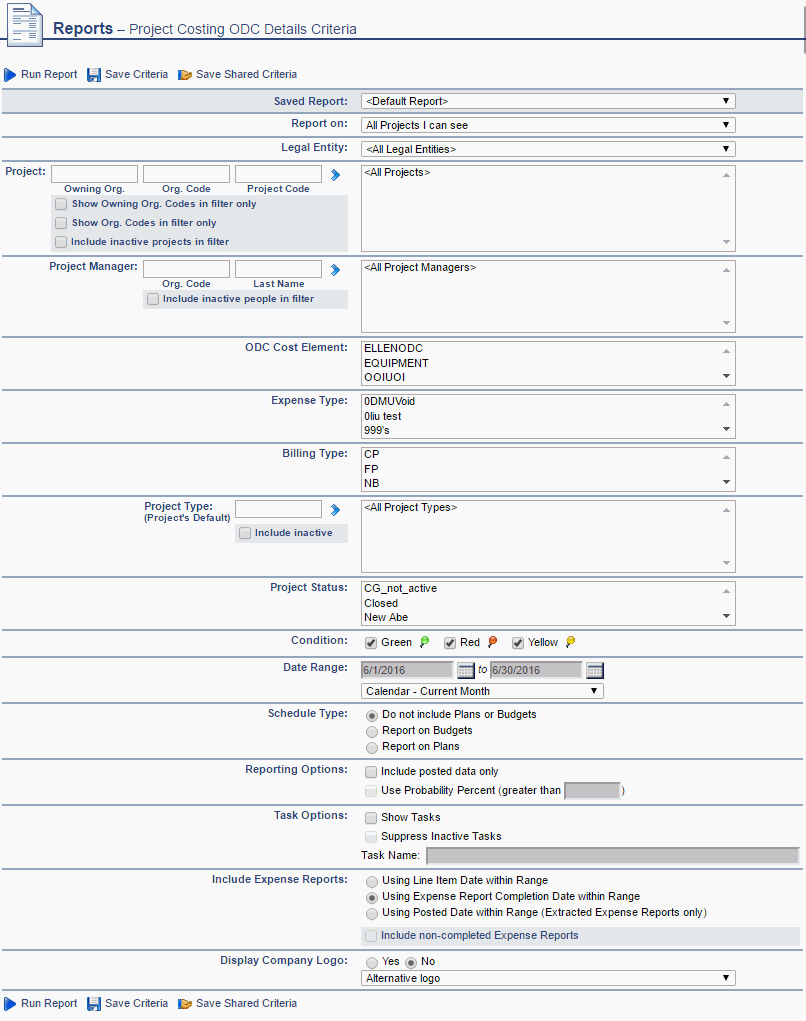
Task: Check Include inactive people in filter
Action: (x=153, y=299)
